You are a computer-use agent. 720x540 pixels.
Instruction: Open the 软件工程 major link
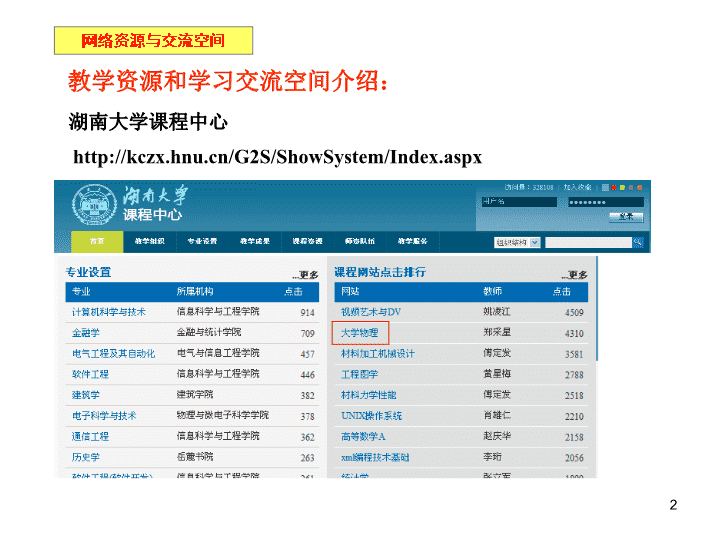90,374
